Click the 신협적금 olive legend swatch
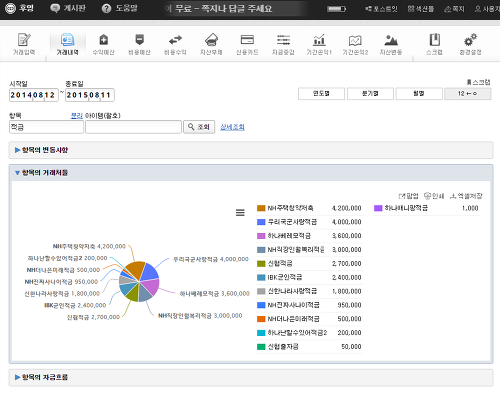500x394 pixels. 261,264
